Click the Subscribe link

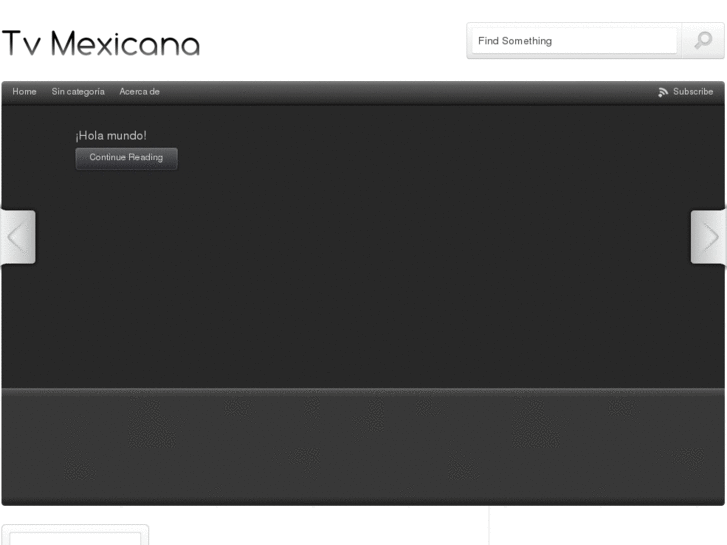point(693,91)
